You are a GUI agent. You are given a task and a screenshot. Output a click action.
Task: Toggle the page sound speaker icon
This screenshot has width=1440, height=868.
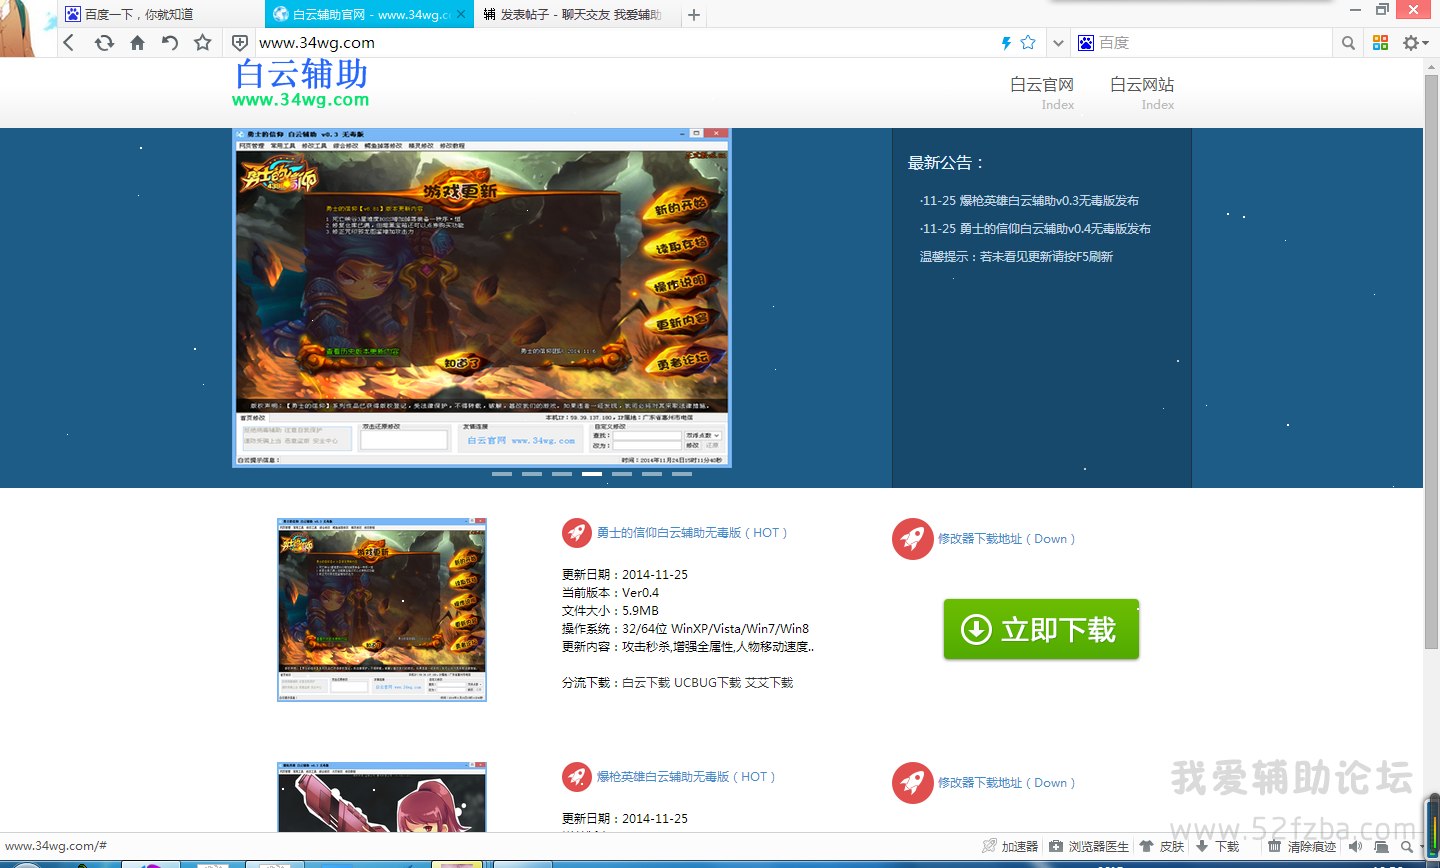[1355, 846]
